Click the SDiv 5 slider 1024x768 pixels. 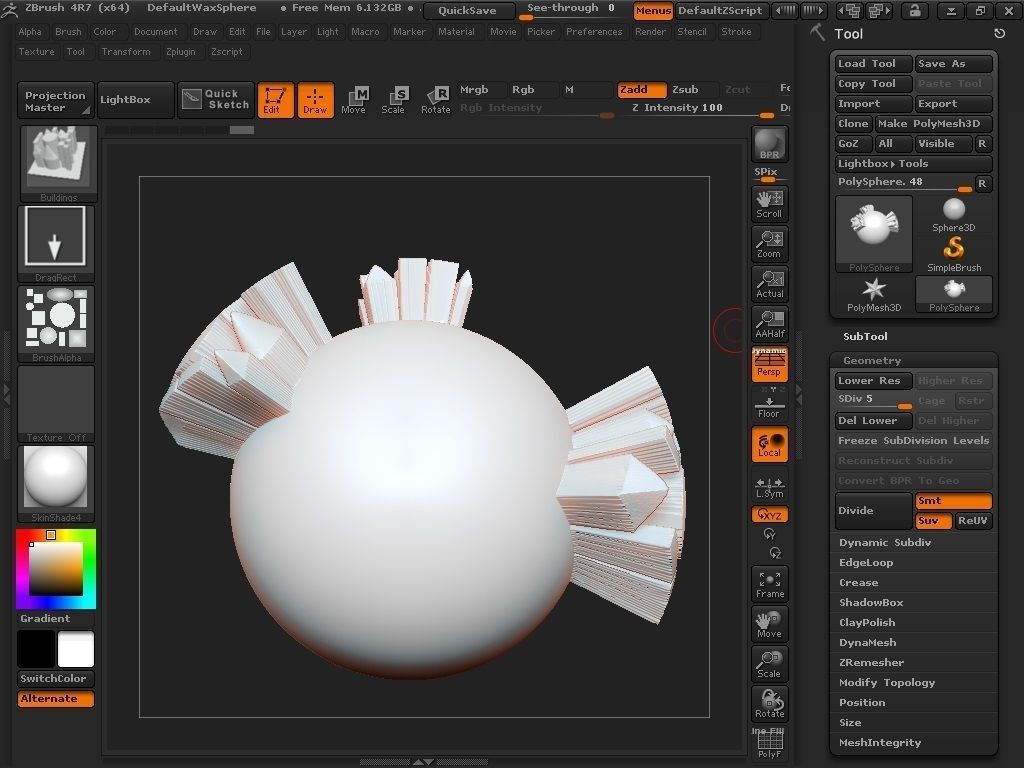coord(874,400)
